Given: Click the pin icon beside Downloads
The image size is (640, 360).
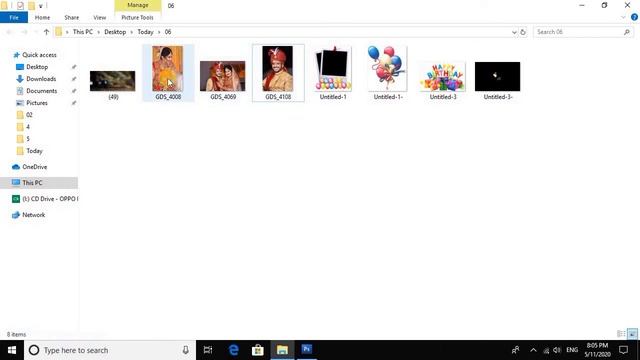Looking at the screenshot, I should (x=74, y=79).
